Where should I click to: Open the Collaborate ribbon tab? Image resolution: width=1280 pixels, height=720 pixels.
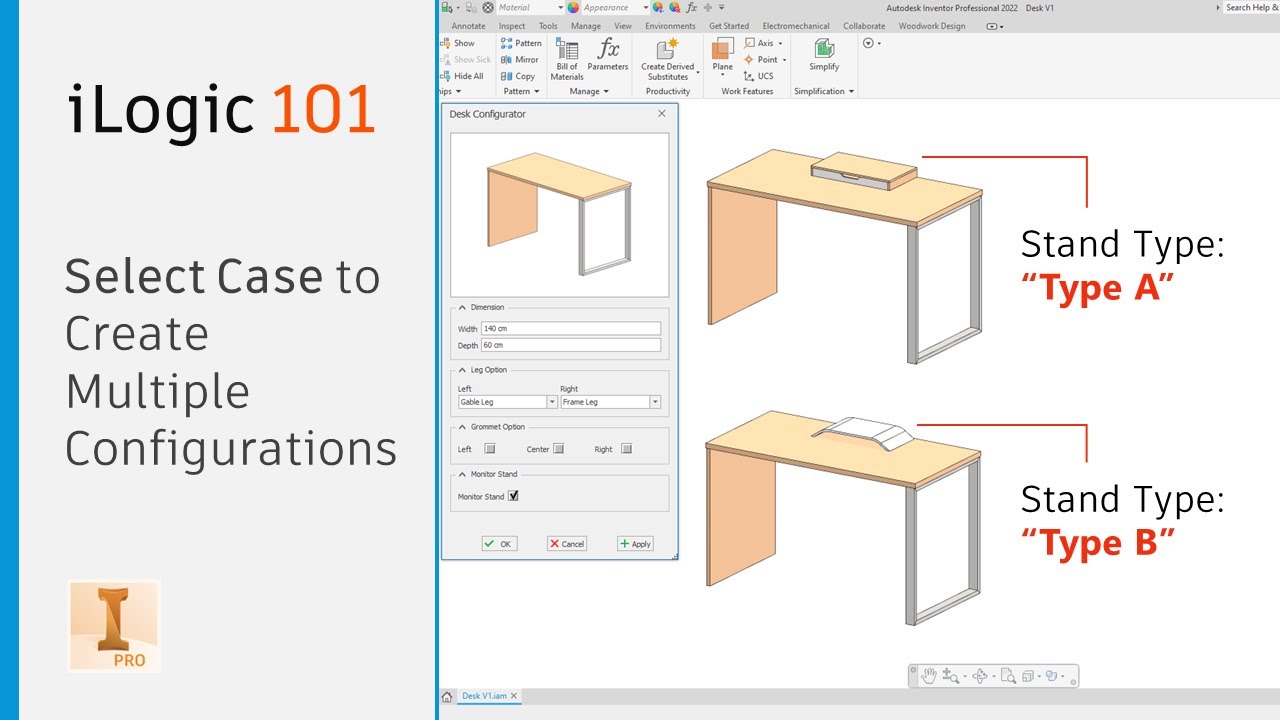click(864, 26)
